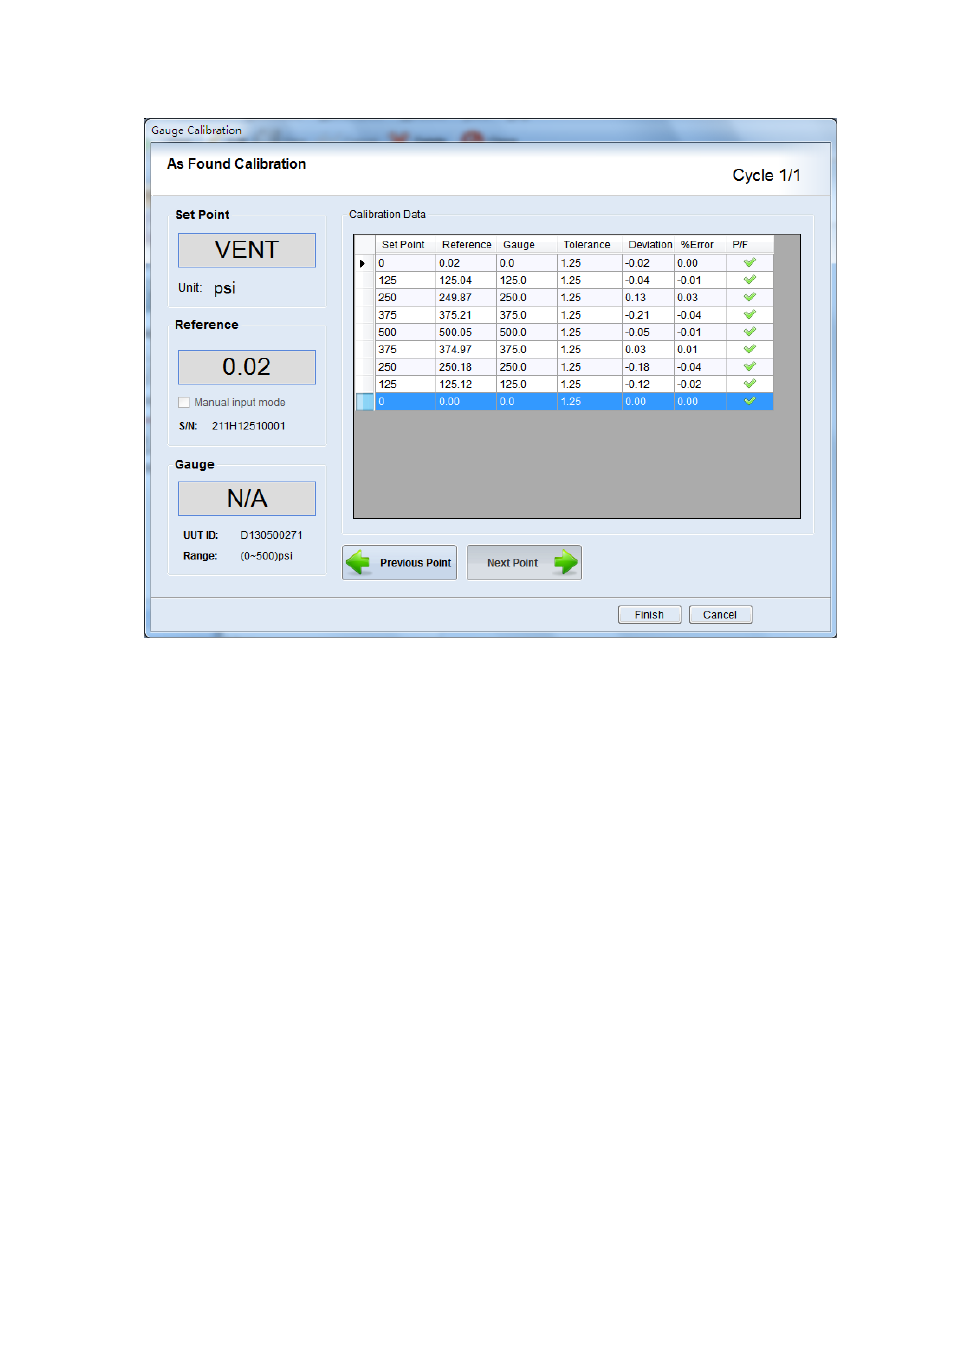955x1350 pixels.
Task: Select reference cell 375.21
Action: point(466,315)
